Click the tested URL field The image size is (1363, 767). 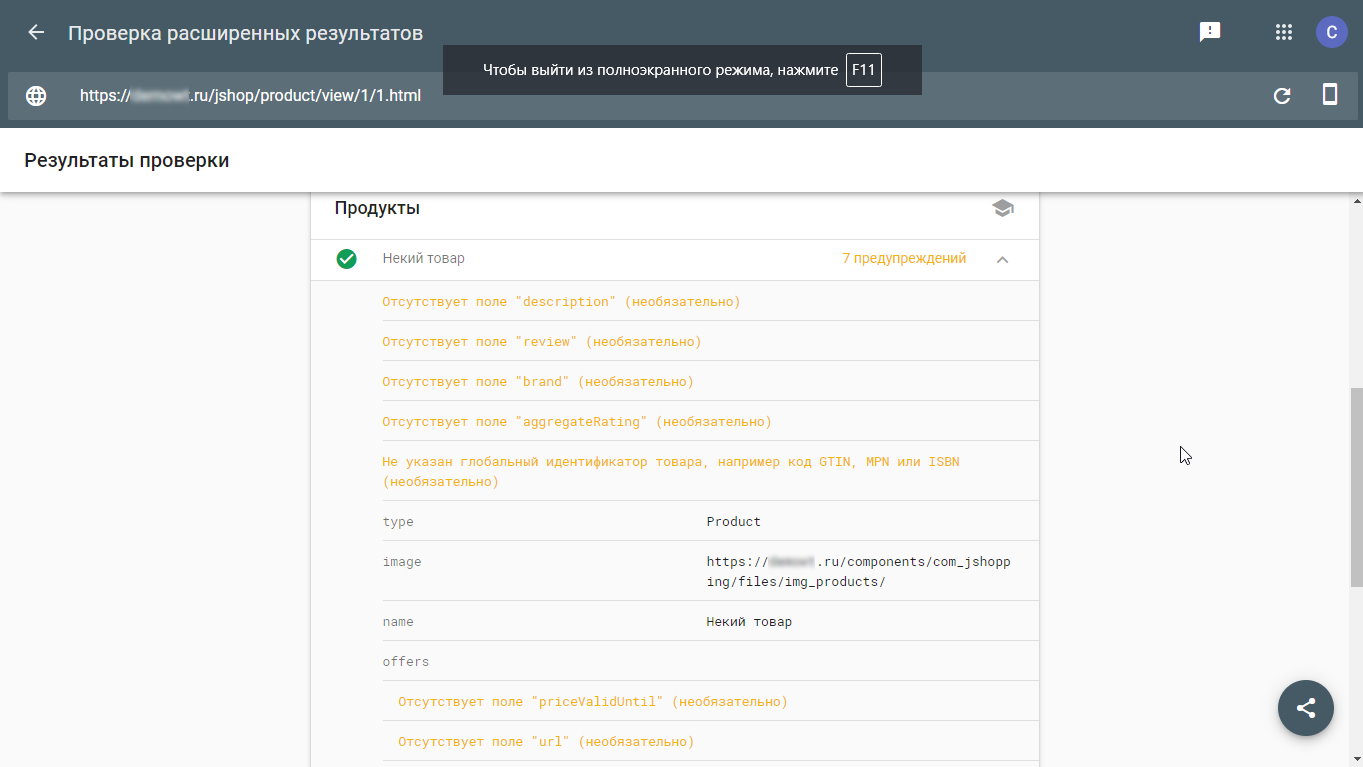tap(250, 96)
